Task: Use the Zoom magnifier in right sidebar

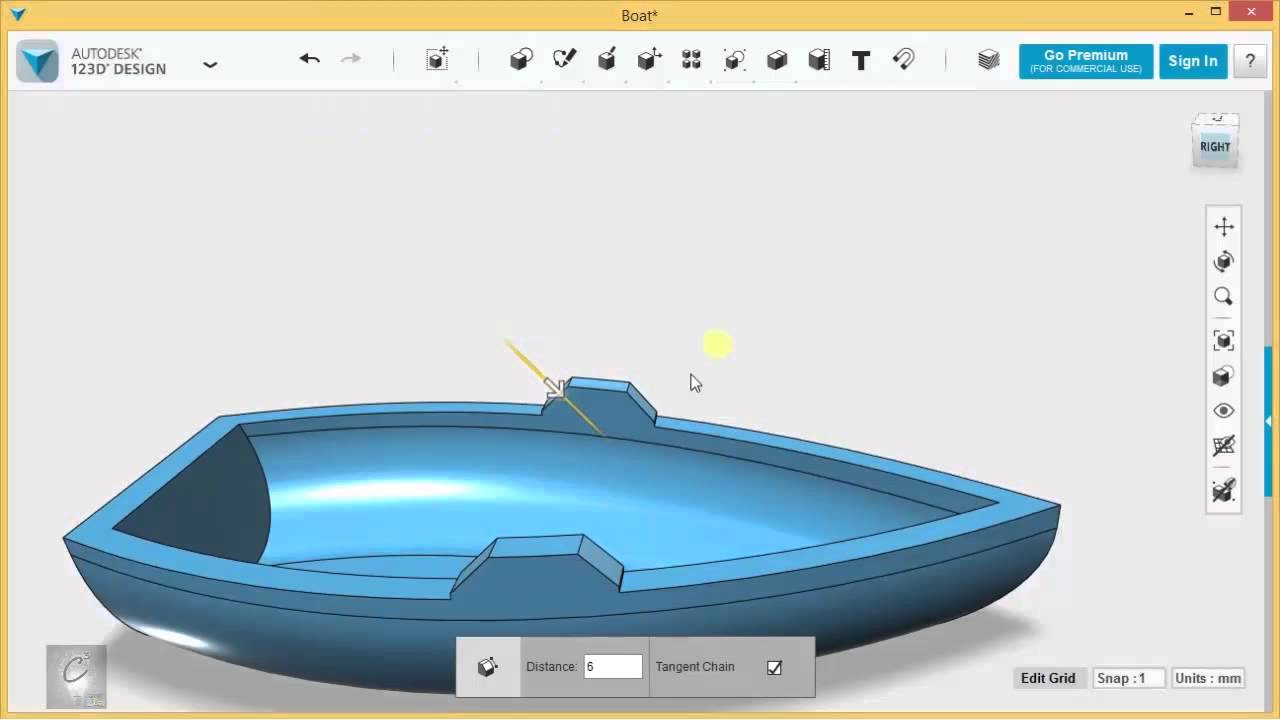Action: 1224,296
